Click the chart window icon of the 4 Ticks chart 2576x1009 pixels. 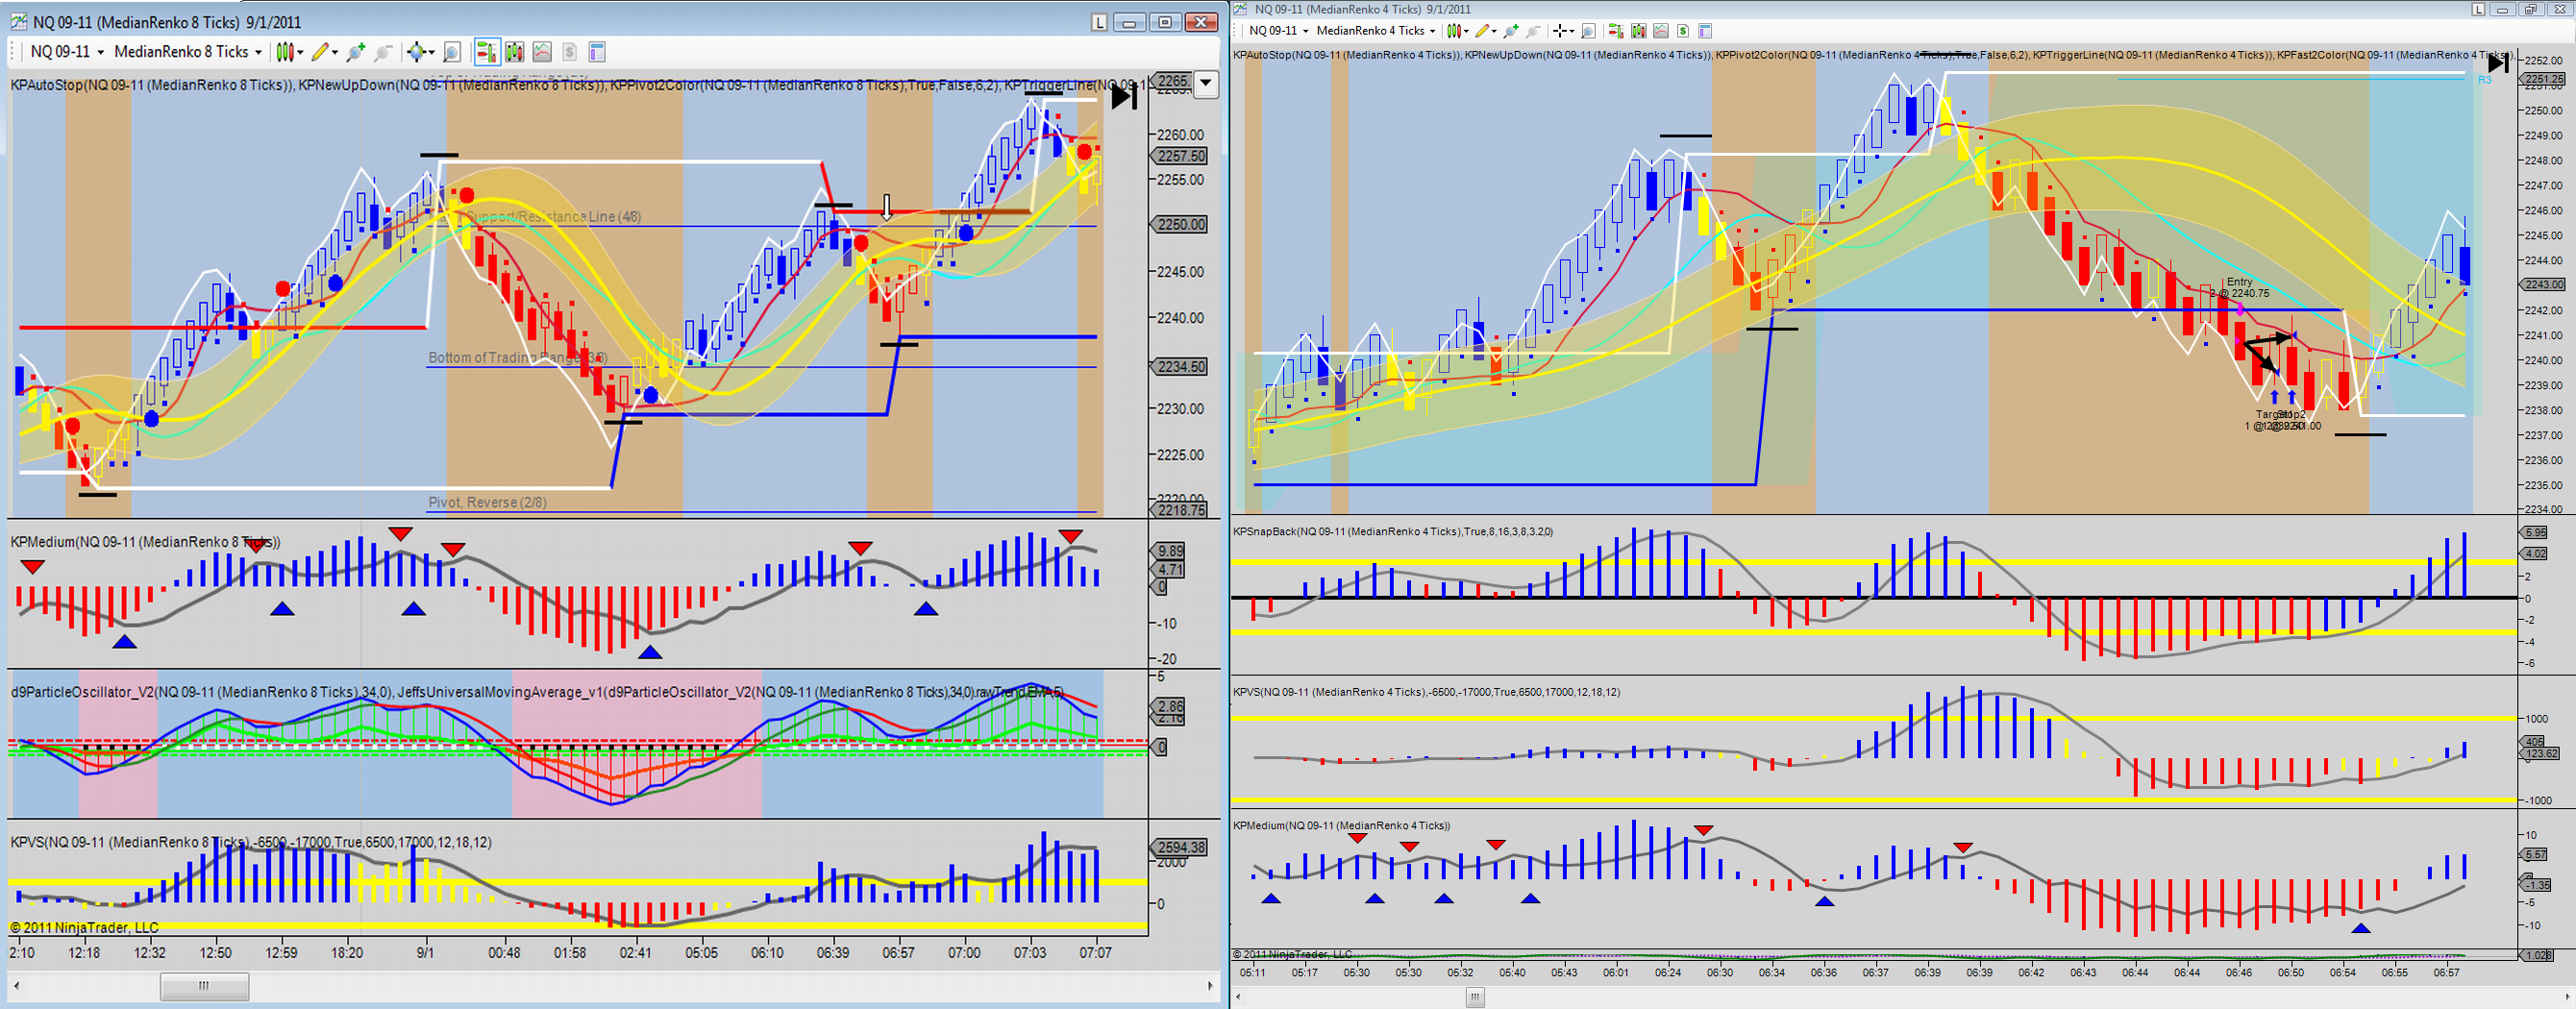(1241, 9)
